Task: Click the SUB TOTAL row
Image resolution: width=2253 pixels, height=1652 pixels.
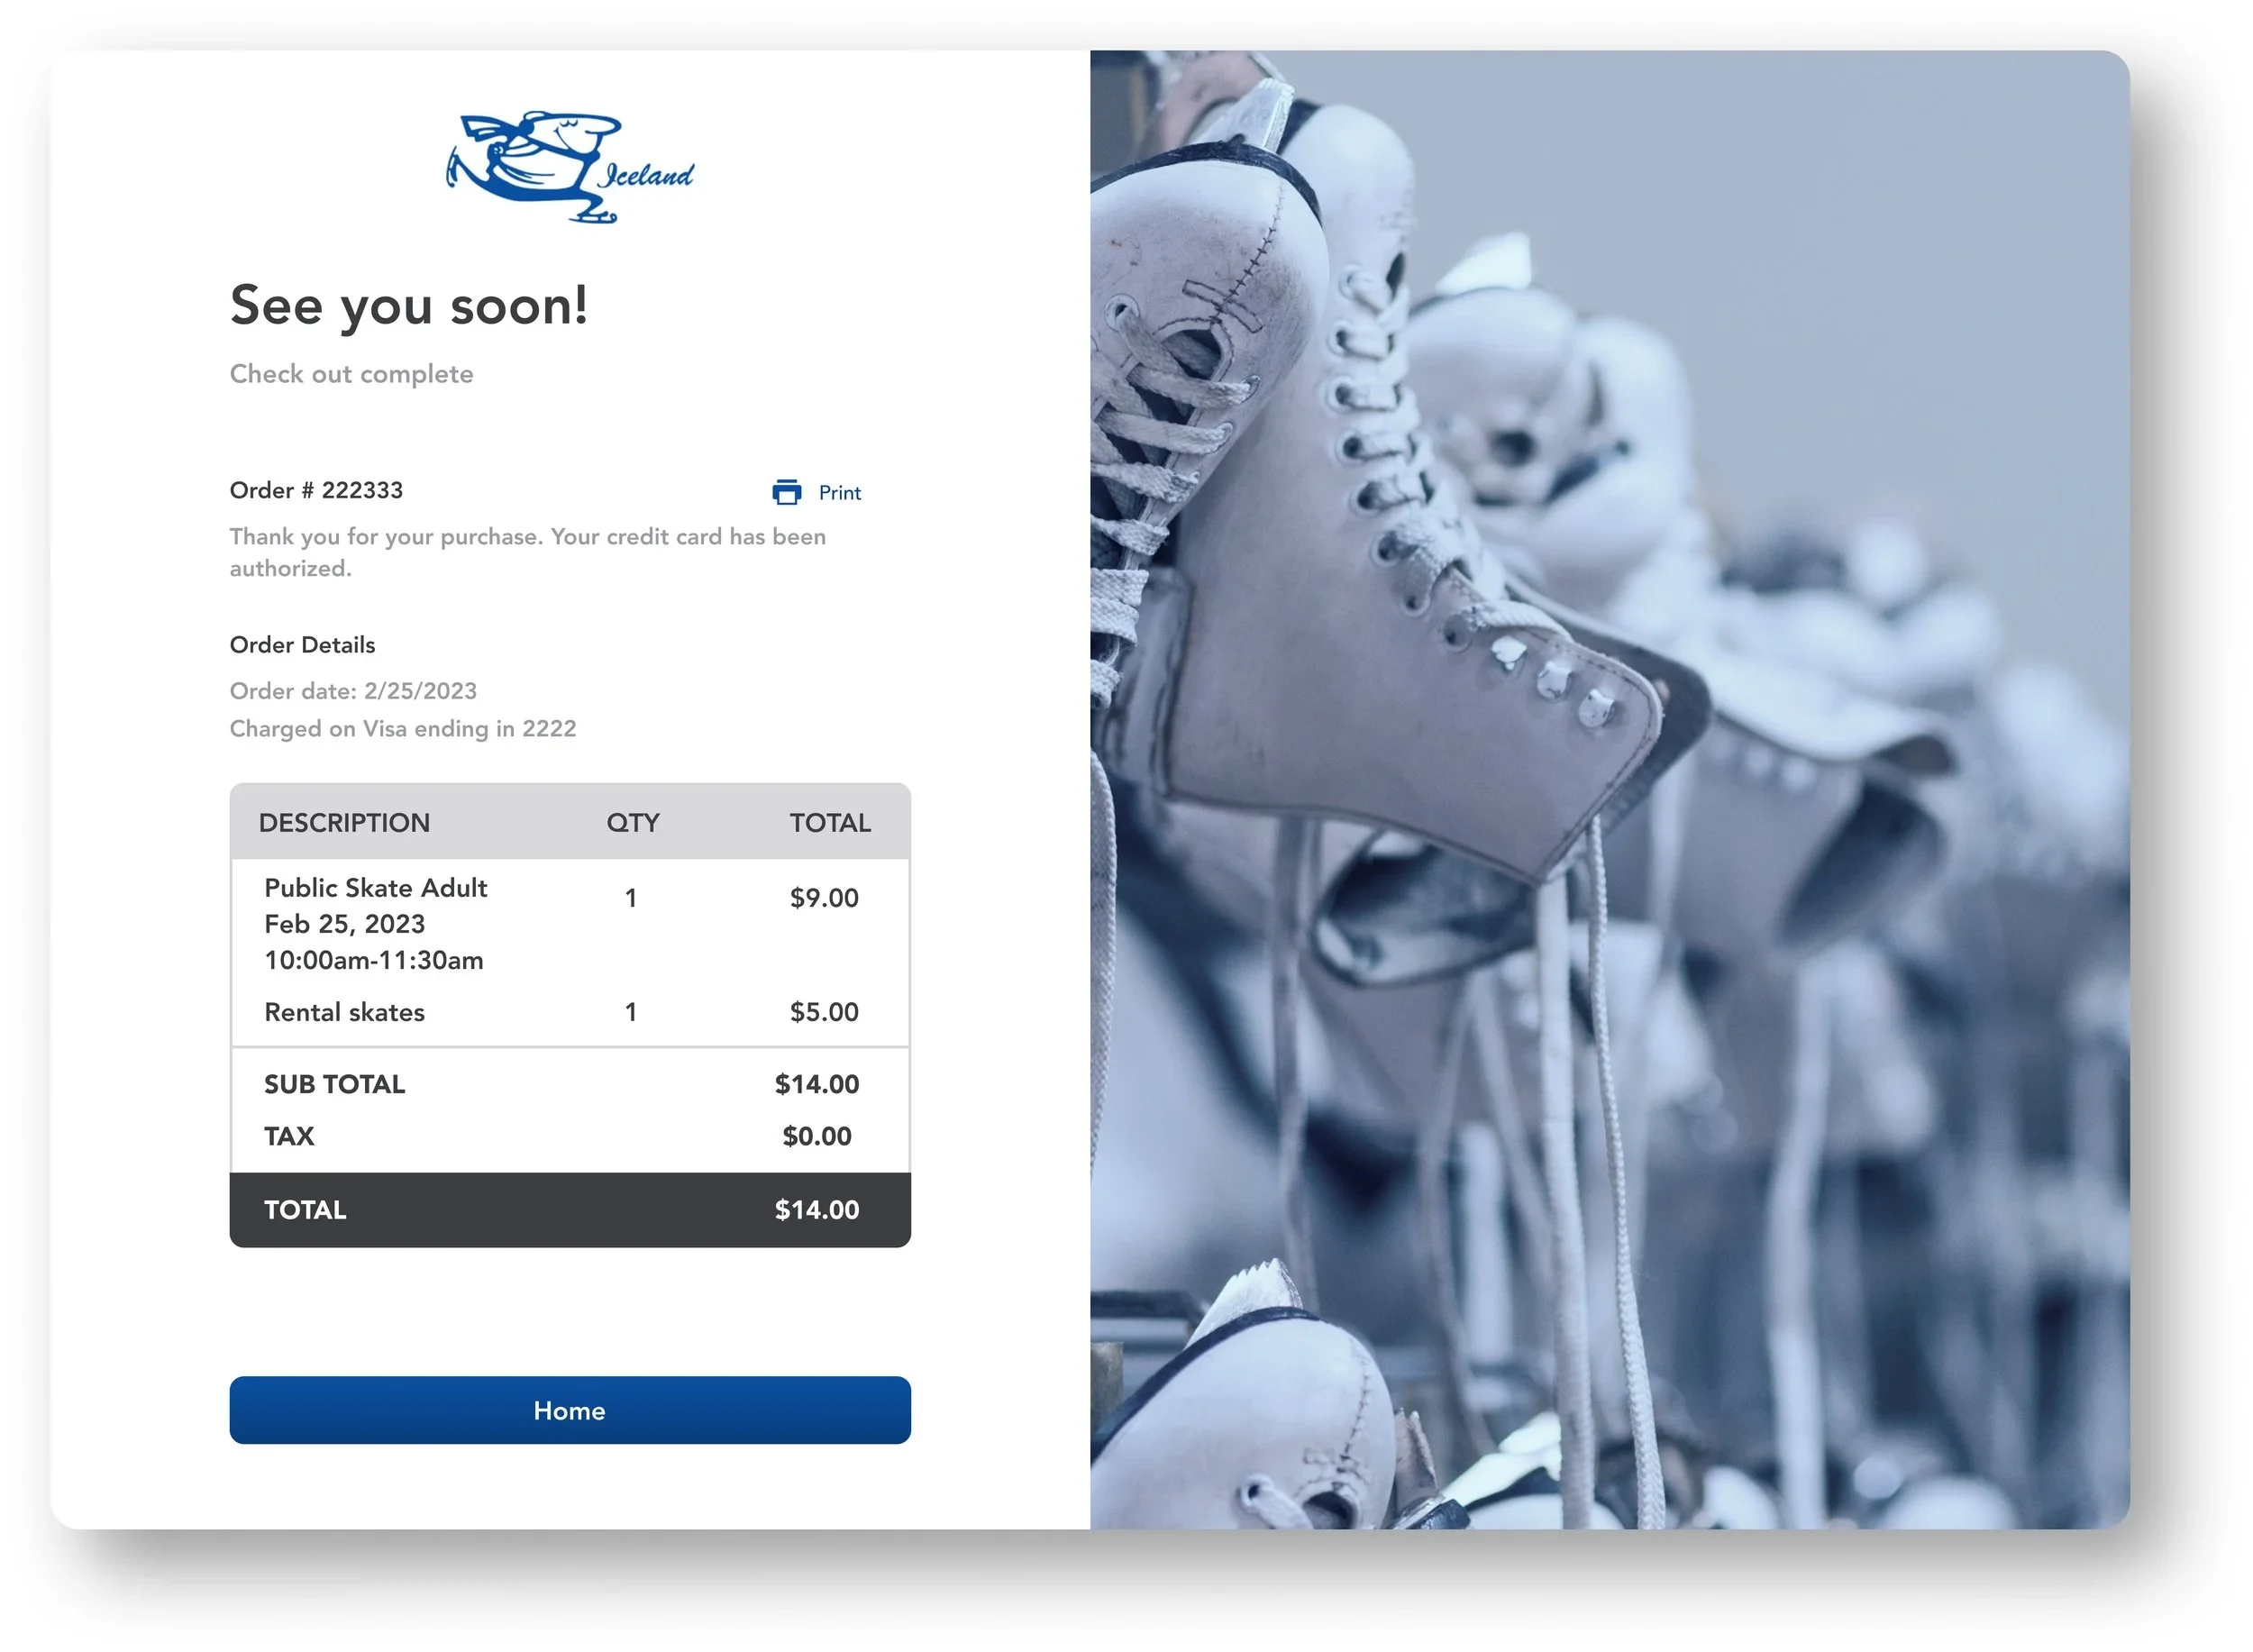Action: point(570,1084)
